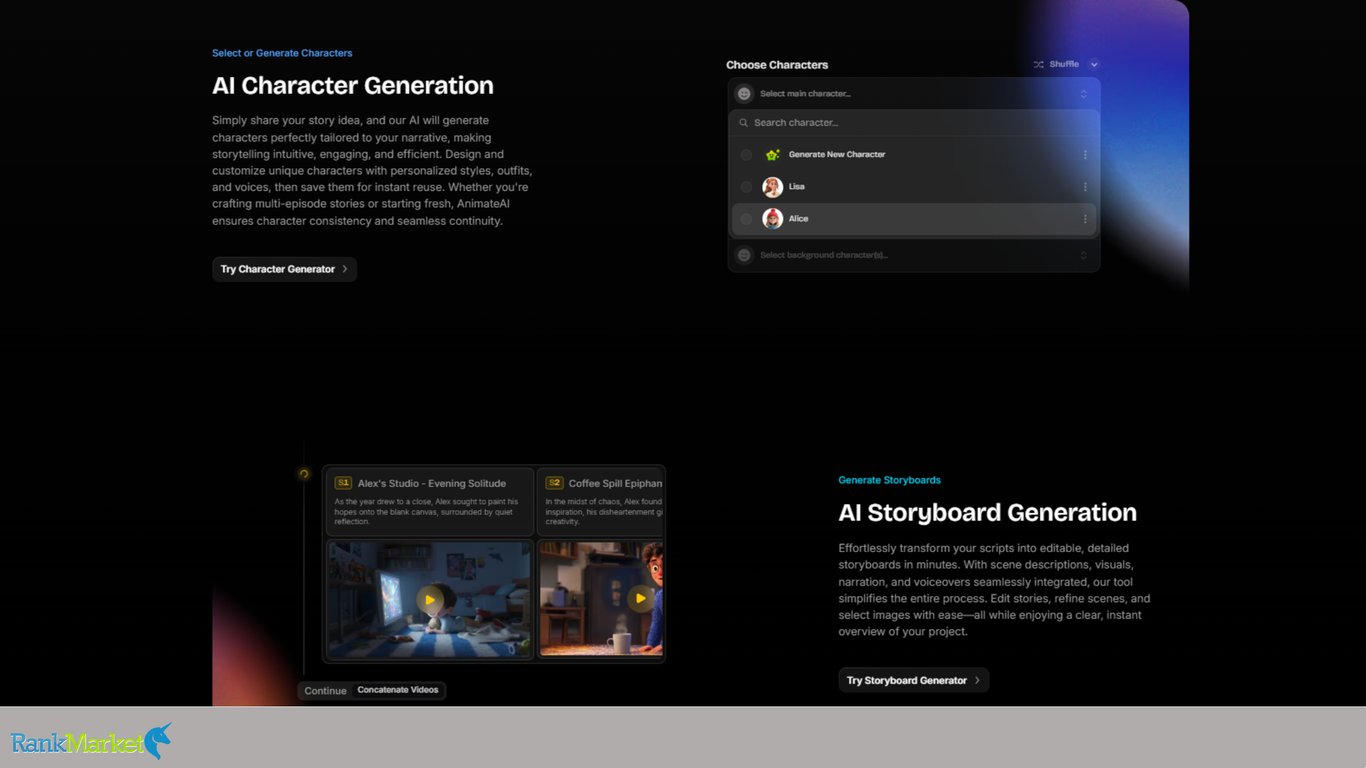This screenshot has width=1366, height=768.
Task: Click Lisa's avatar picture
Action: [772, 187]
